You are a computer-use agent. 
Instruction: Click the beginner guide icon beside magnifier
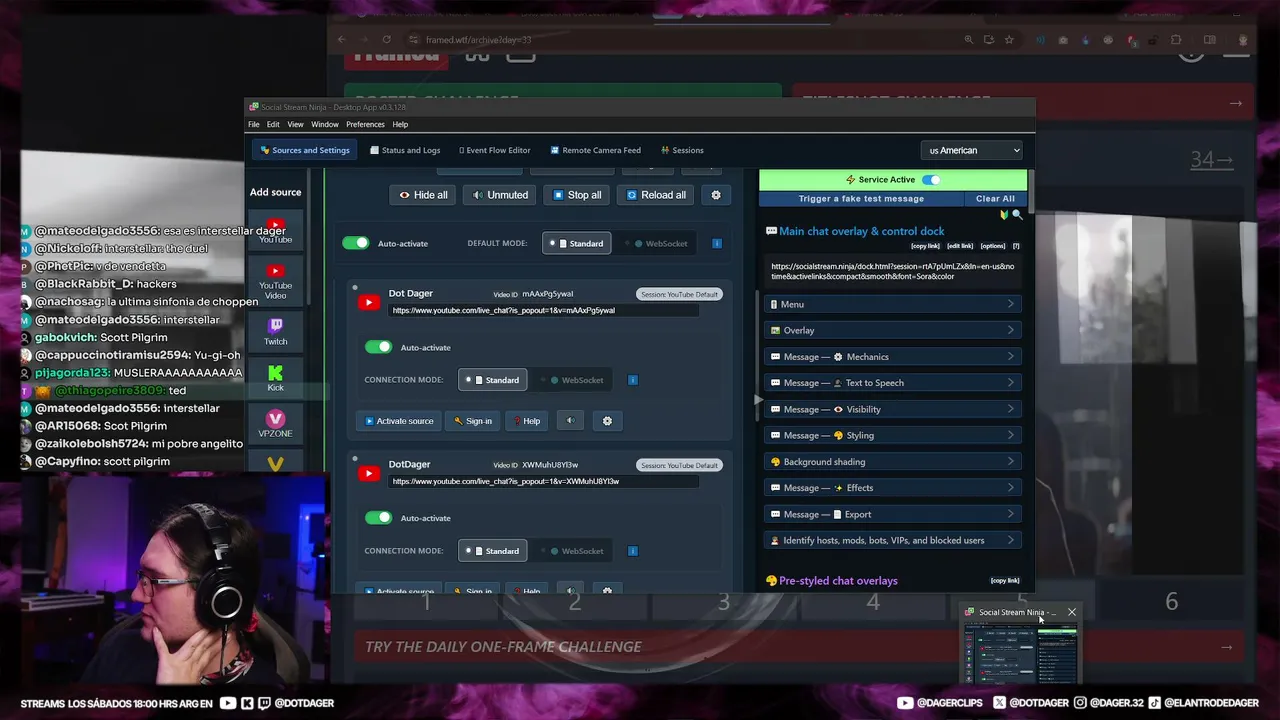coord(1004,215)
